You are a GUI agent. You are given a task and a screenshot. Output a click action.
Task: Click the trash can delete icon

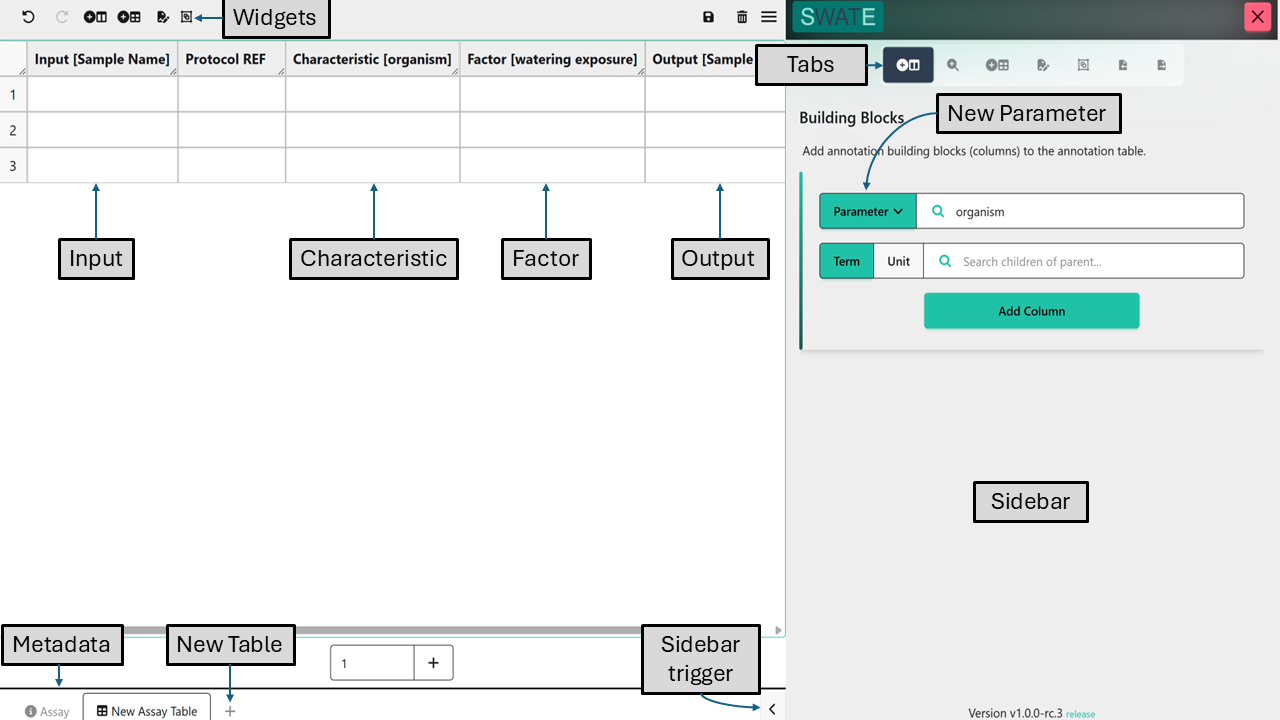742,17
